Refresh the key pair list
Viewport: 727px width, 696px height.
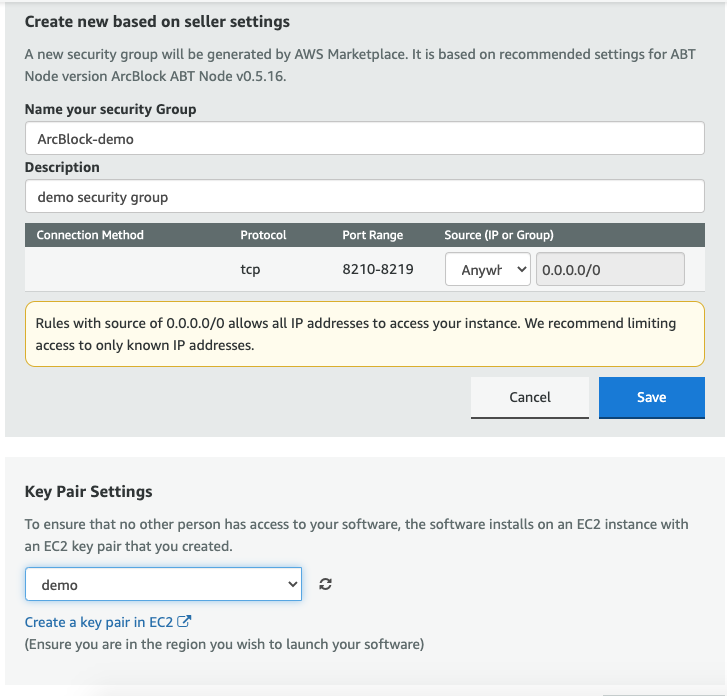(325, 585)
